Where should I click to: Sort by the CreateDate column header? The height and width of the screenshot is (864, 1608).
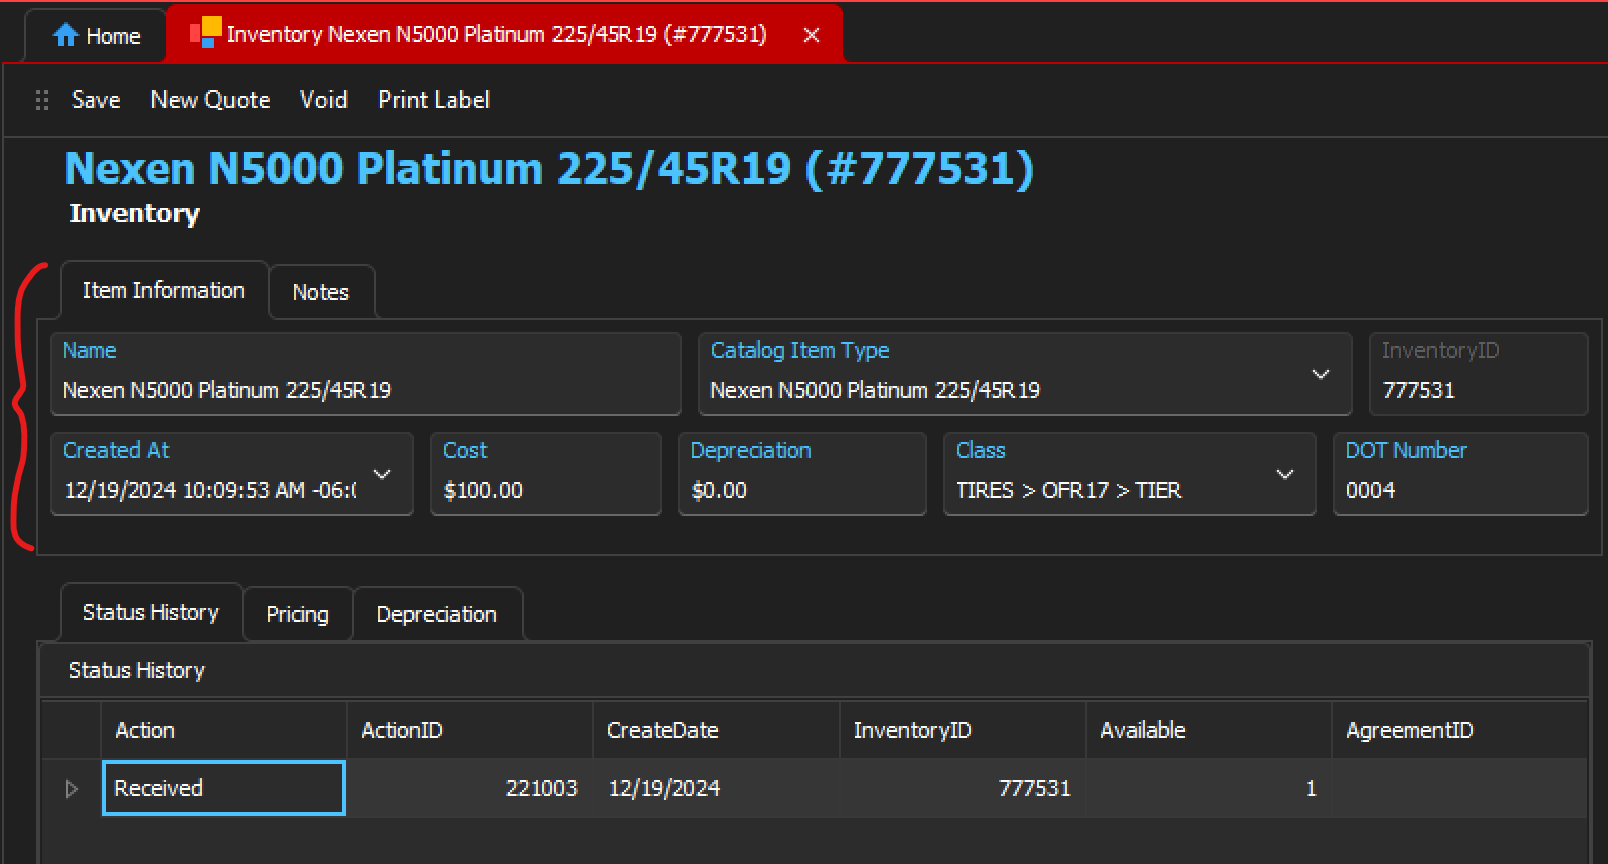pos(716,730)
